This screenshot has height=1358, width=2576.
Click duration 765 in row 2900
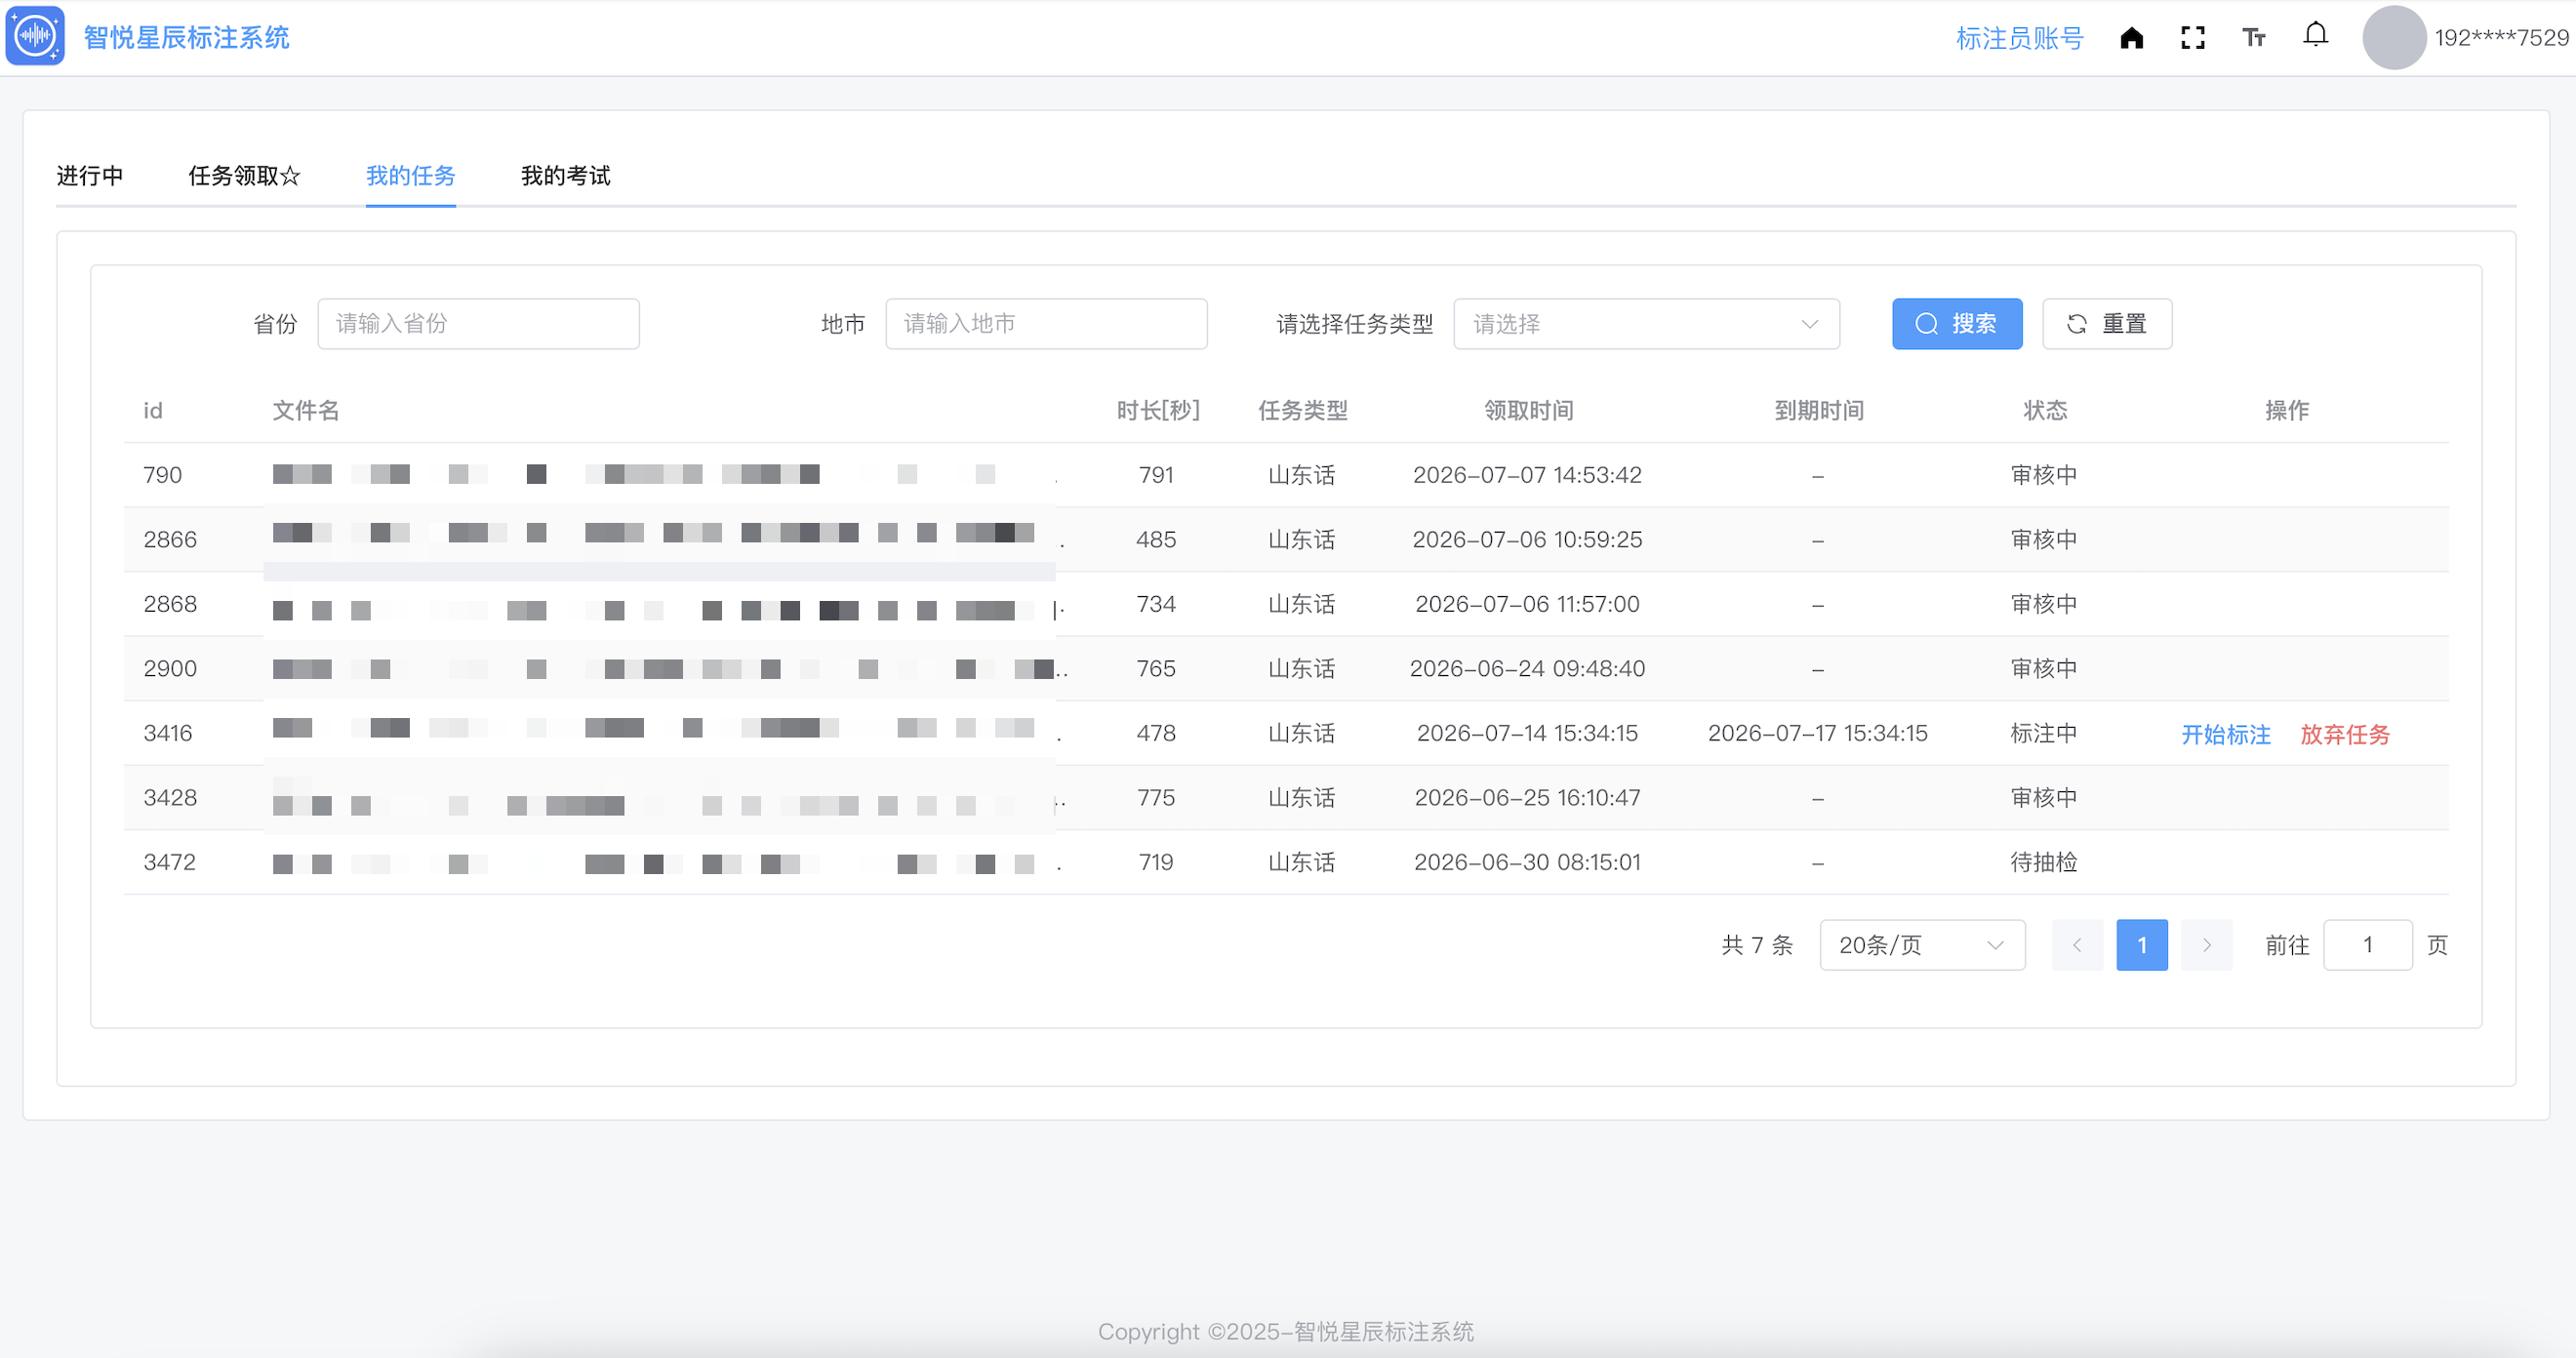(1156, 669)
